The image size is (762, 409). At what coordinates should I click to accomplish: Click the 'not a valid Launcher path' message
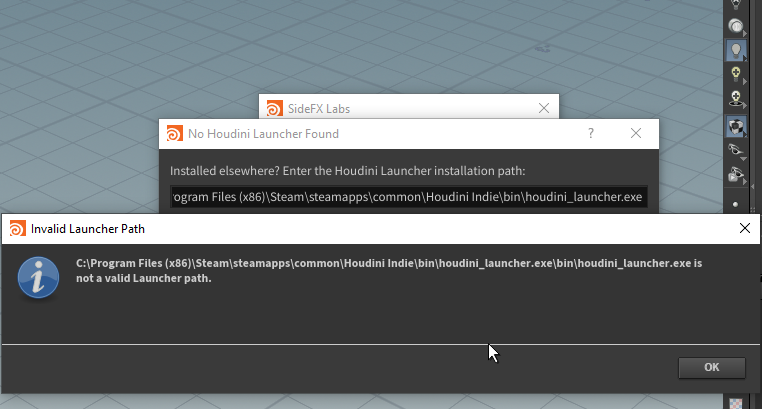[144, 278]
